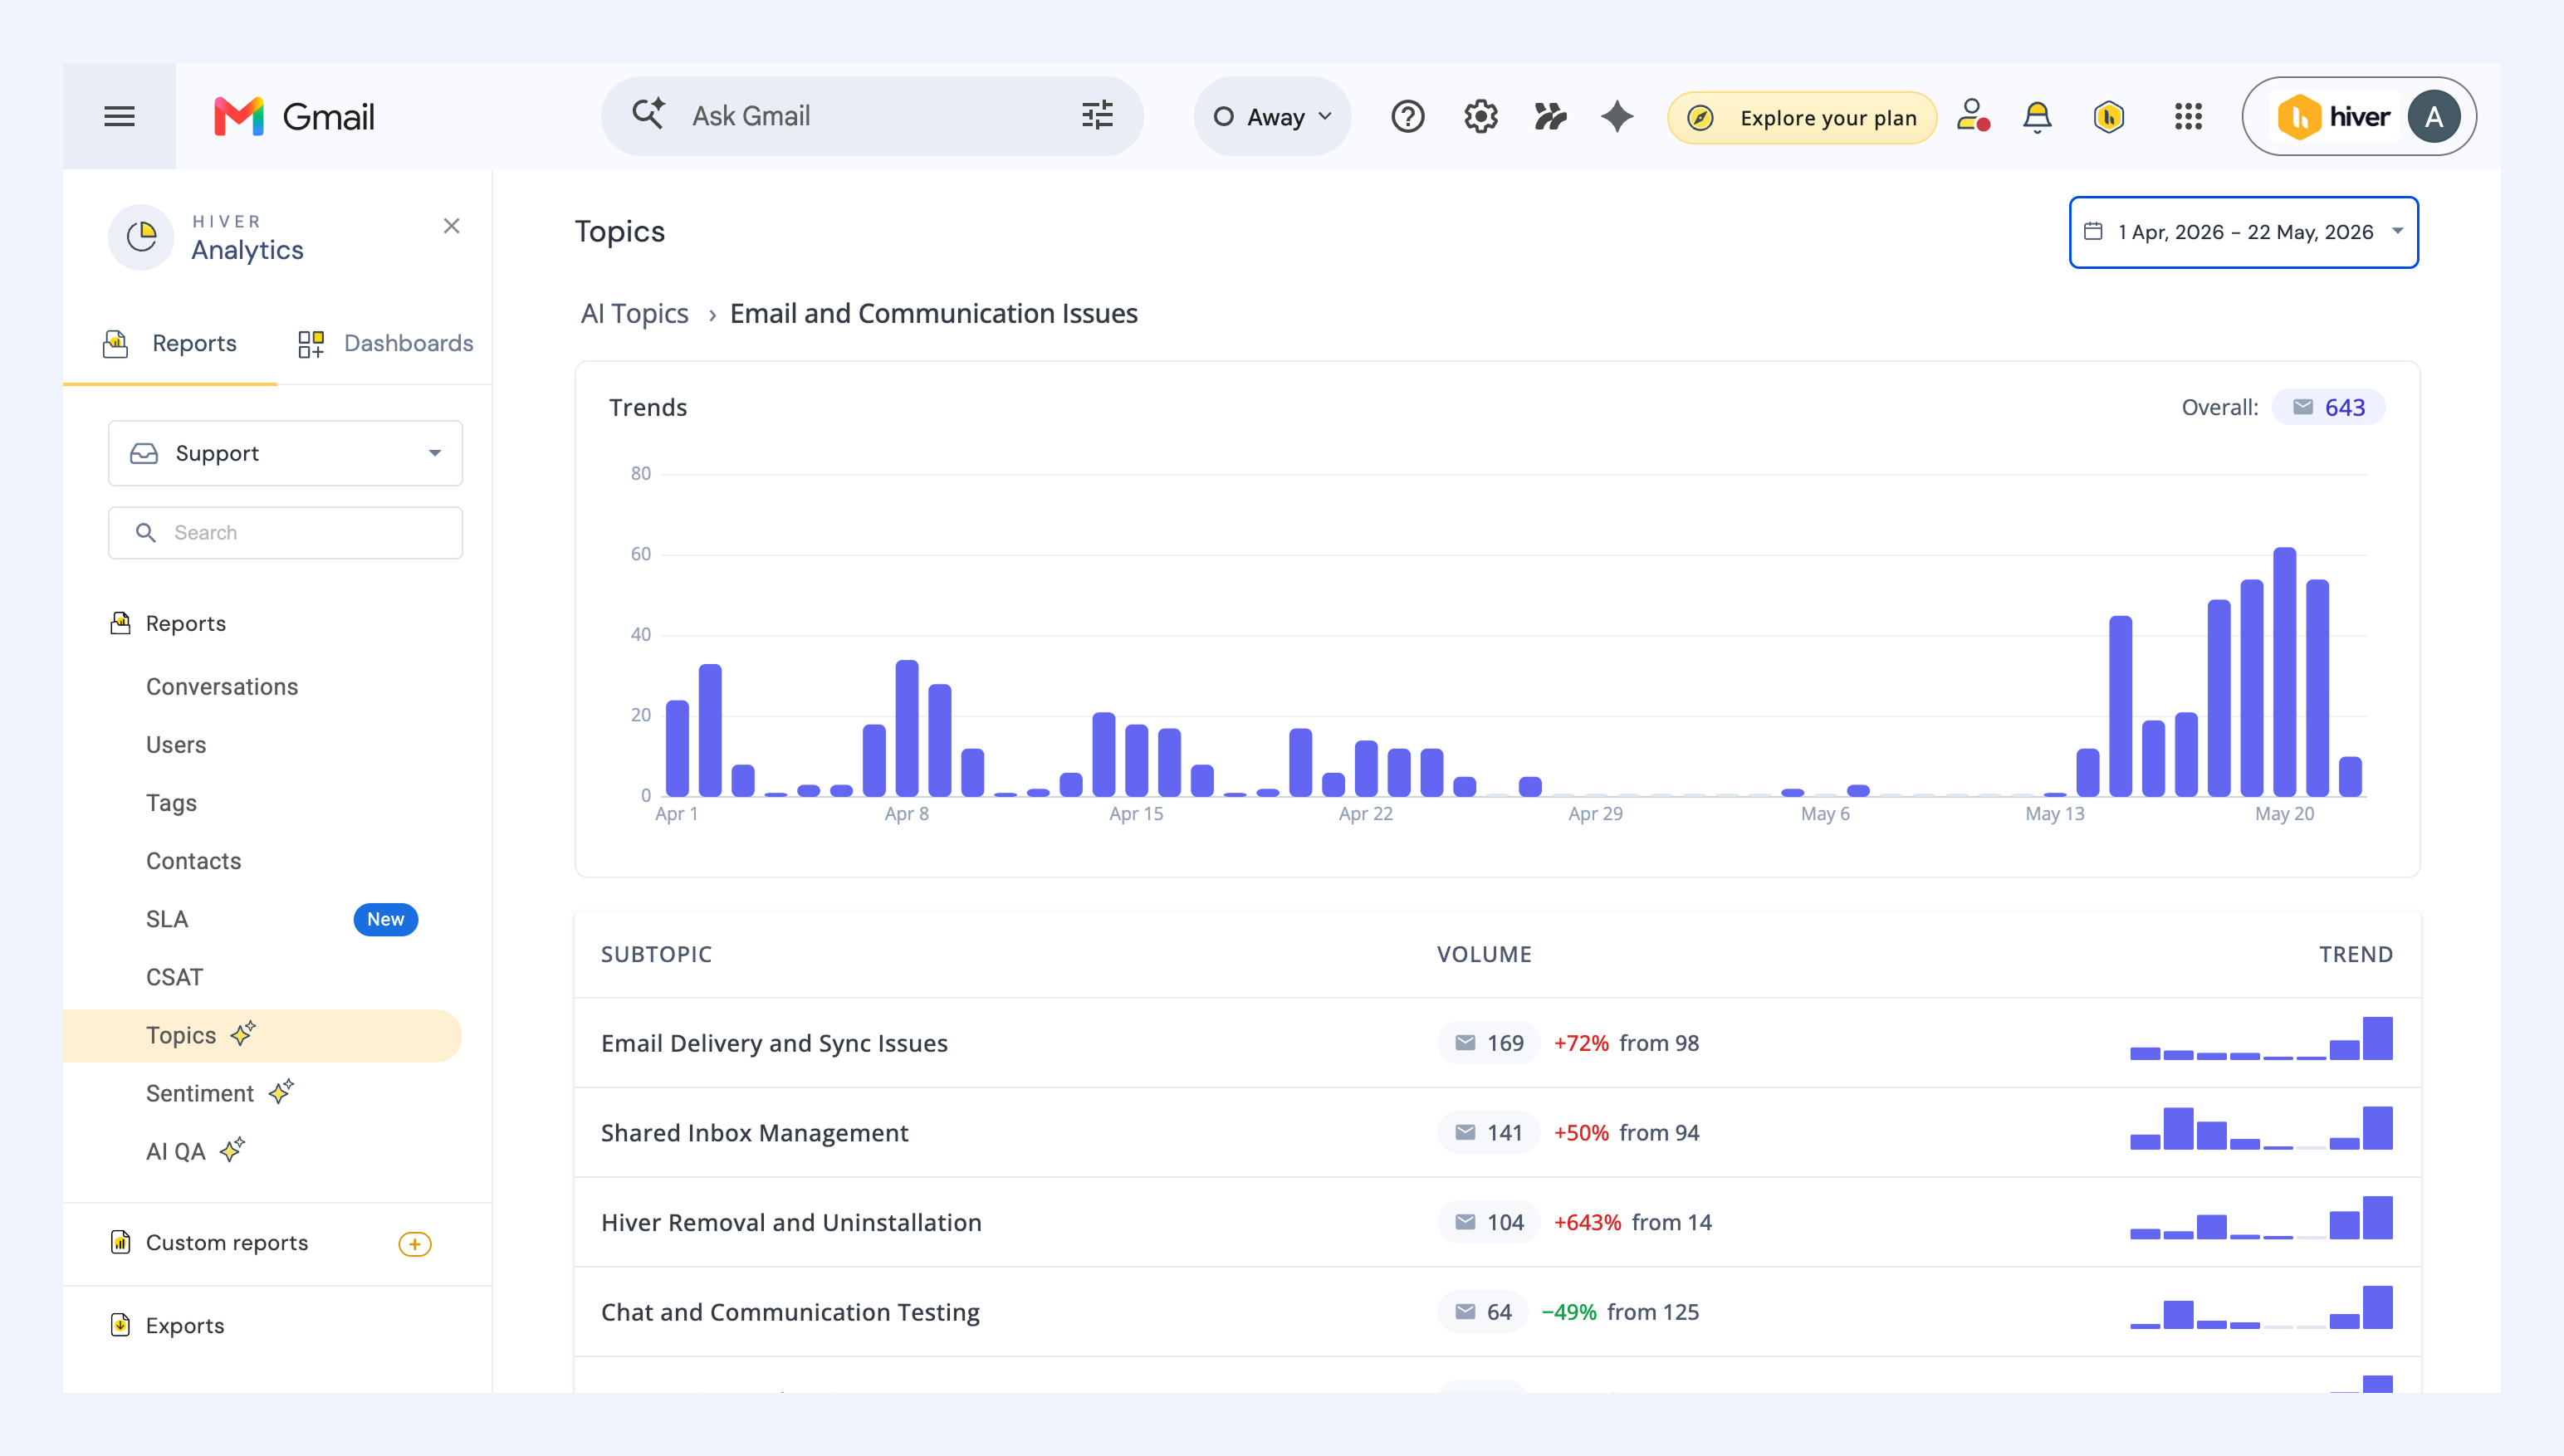The image size is (2564, 1456).
Task: Open the Google apps grid icon
Action: (x=2188, y=117)
